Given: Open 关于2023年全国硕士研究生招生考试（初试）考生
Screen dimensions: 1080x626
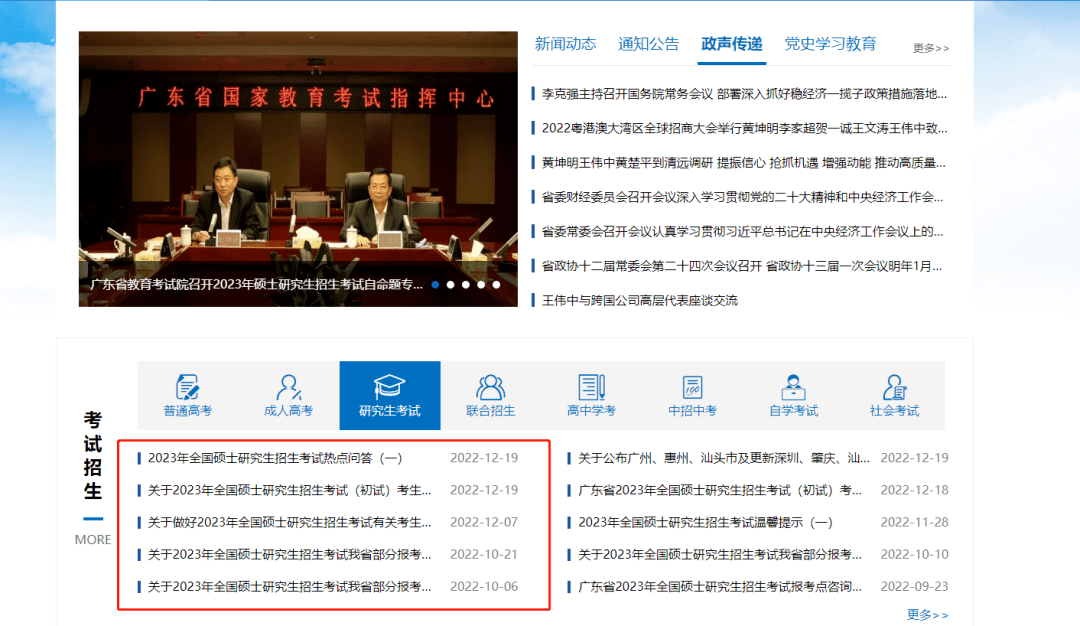Looking at the screenshot, I should click(289, 490).
